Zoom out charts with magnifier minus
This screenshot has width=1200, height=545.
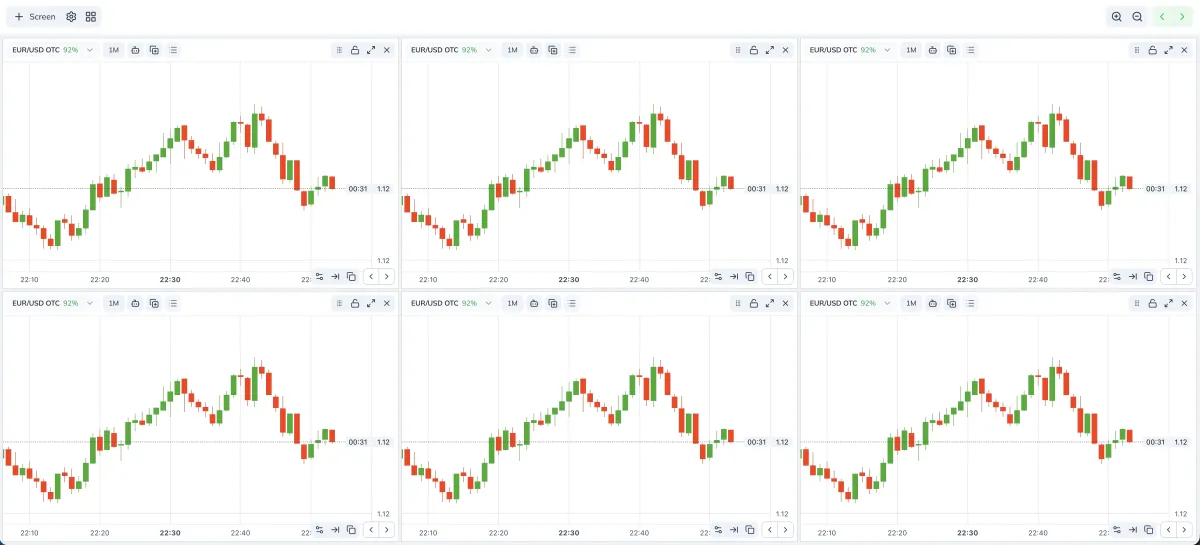tap(1137, 17)
